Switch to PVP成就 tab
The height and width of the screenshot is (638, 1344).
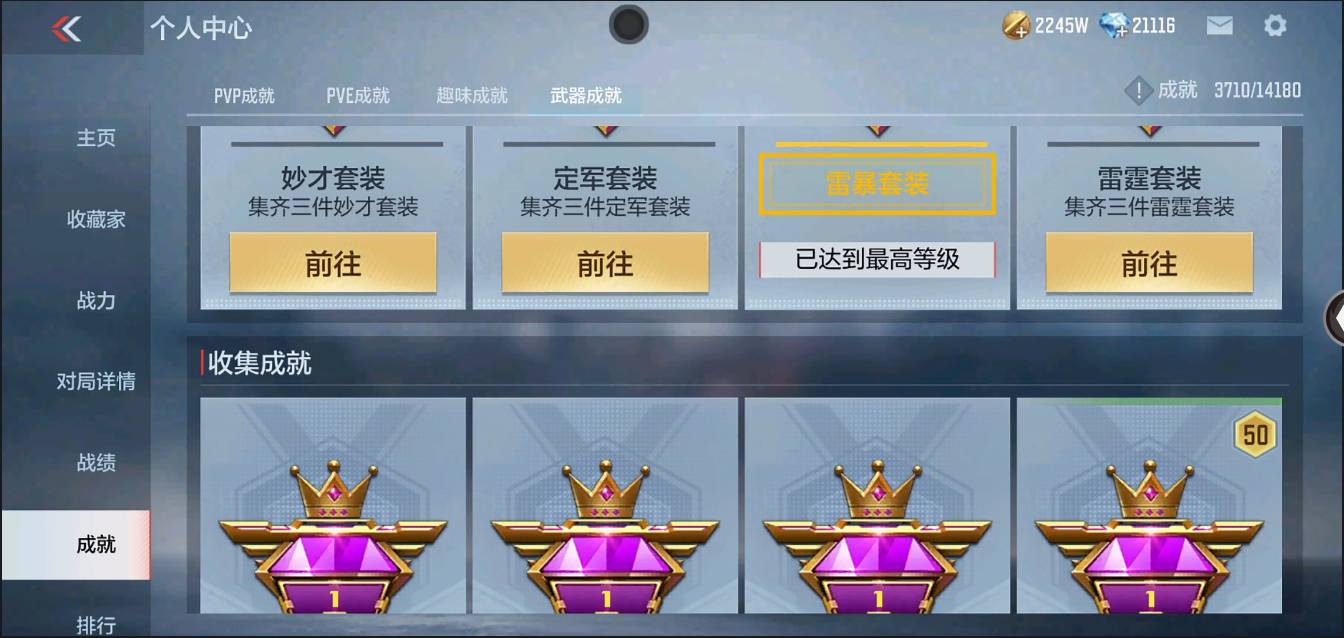pos(244,96)
